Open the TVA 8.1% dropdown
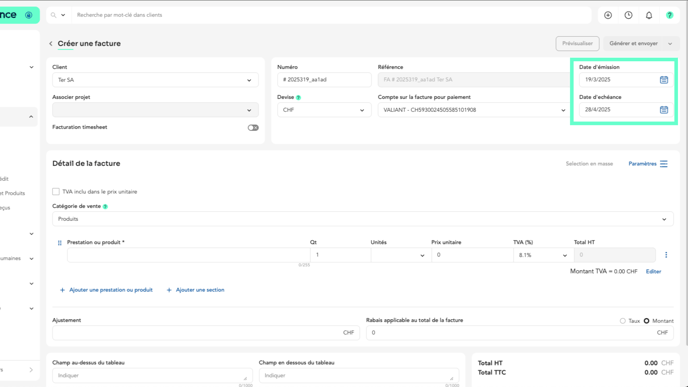The width and height of the screenshot is (688, 387). point(543,255)
